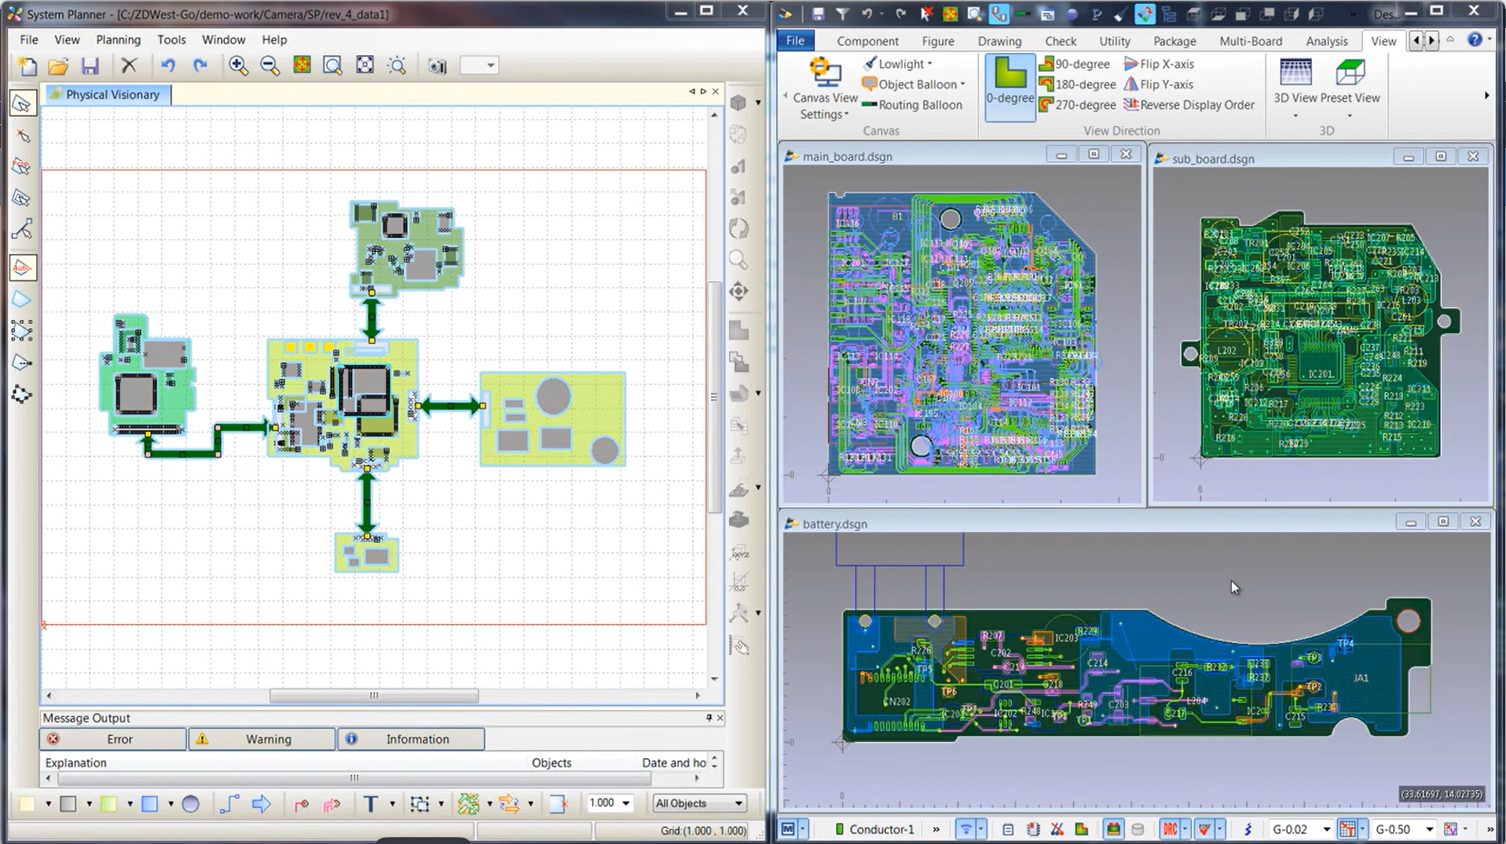Expand the Object Balloon dropdown
The height and width of the screenshot is (844, 1506).
coord(914,85)
